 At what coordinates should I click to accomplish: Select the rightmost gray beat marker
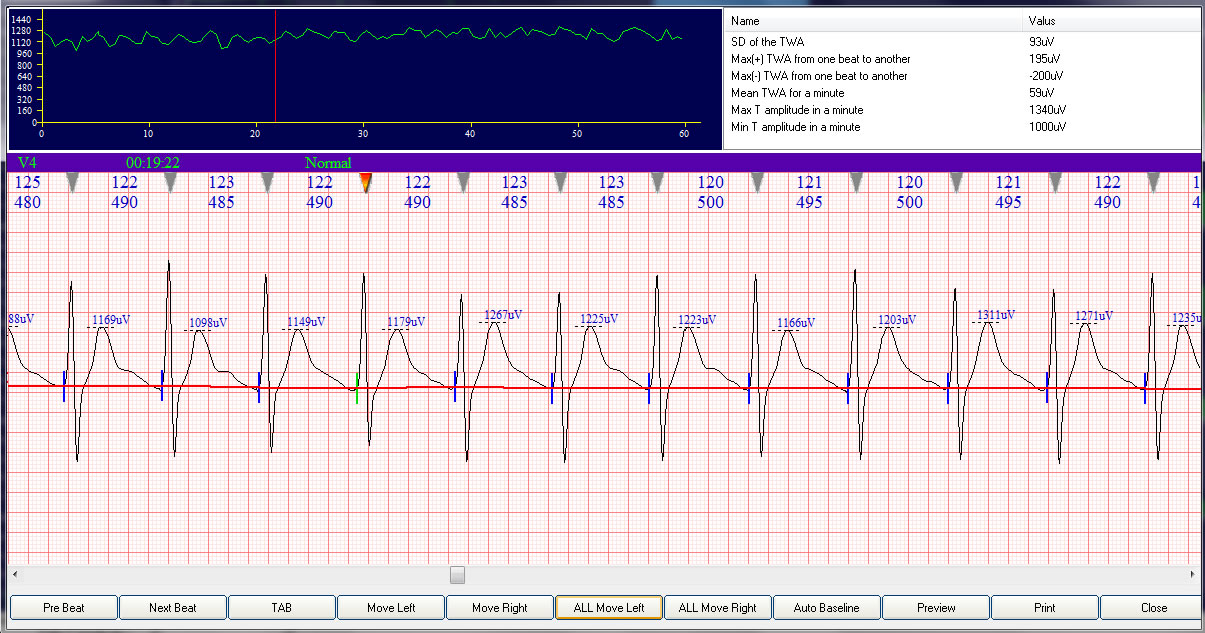coord(1152,183)
